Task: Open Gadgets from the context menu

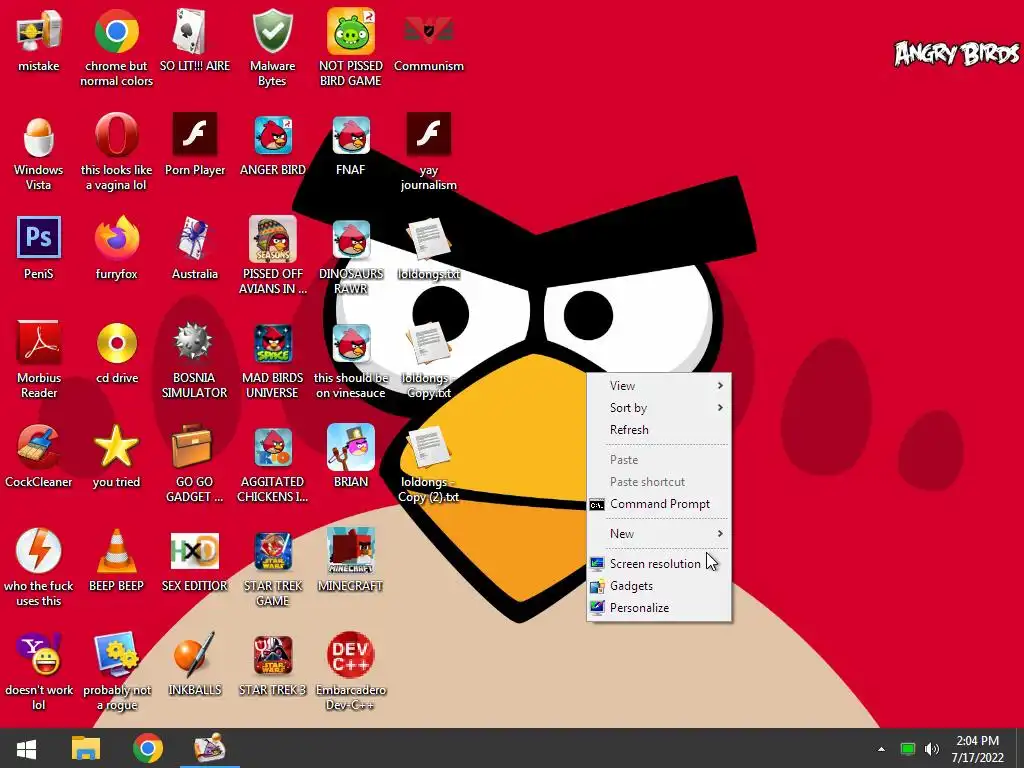Action: tap(659, 586)
